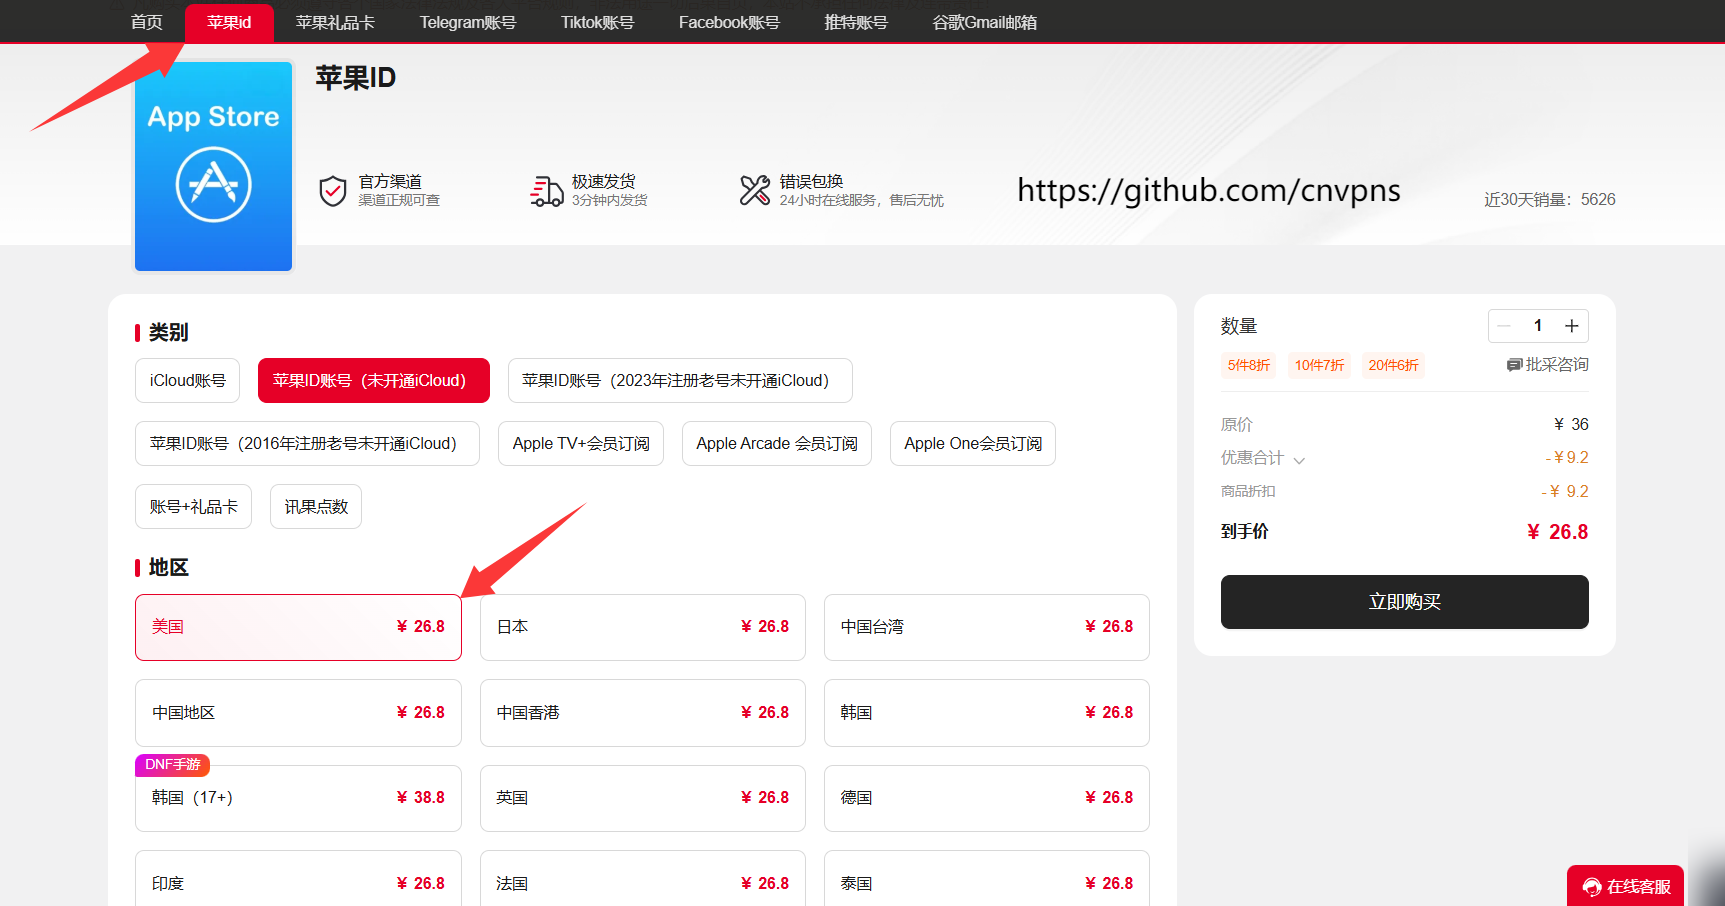This screenshot has height=906, width=1725.
Task: Click the DNF手游 badge
Action: pyautogui.click(x=173, y=764)
